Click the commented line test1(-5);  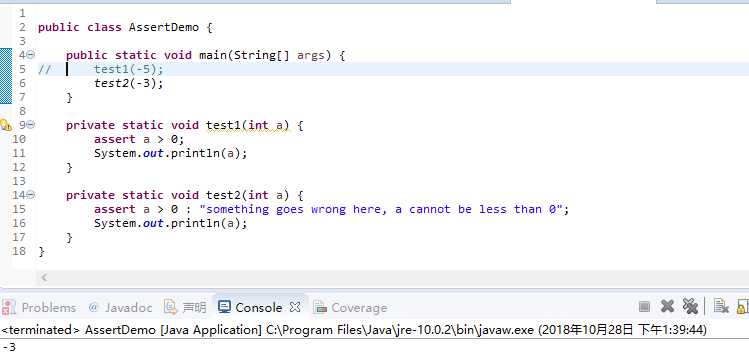[x=128, y=69]
